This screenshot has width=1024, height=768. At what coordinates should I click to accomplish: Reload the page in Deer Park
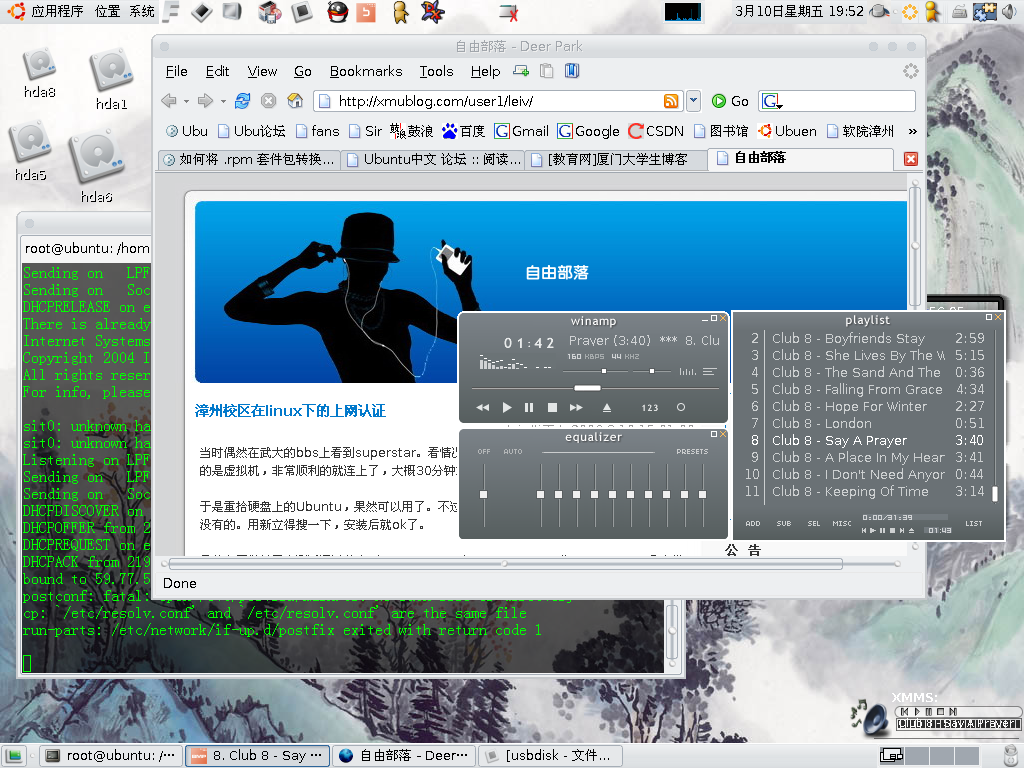(x=243, y=101)
